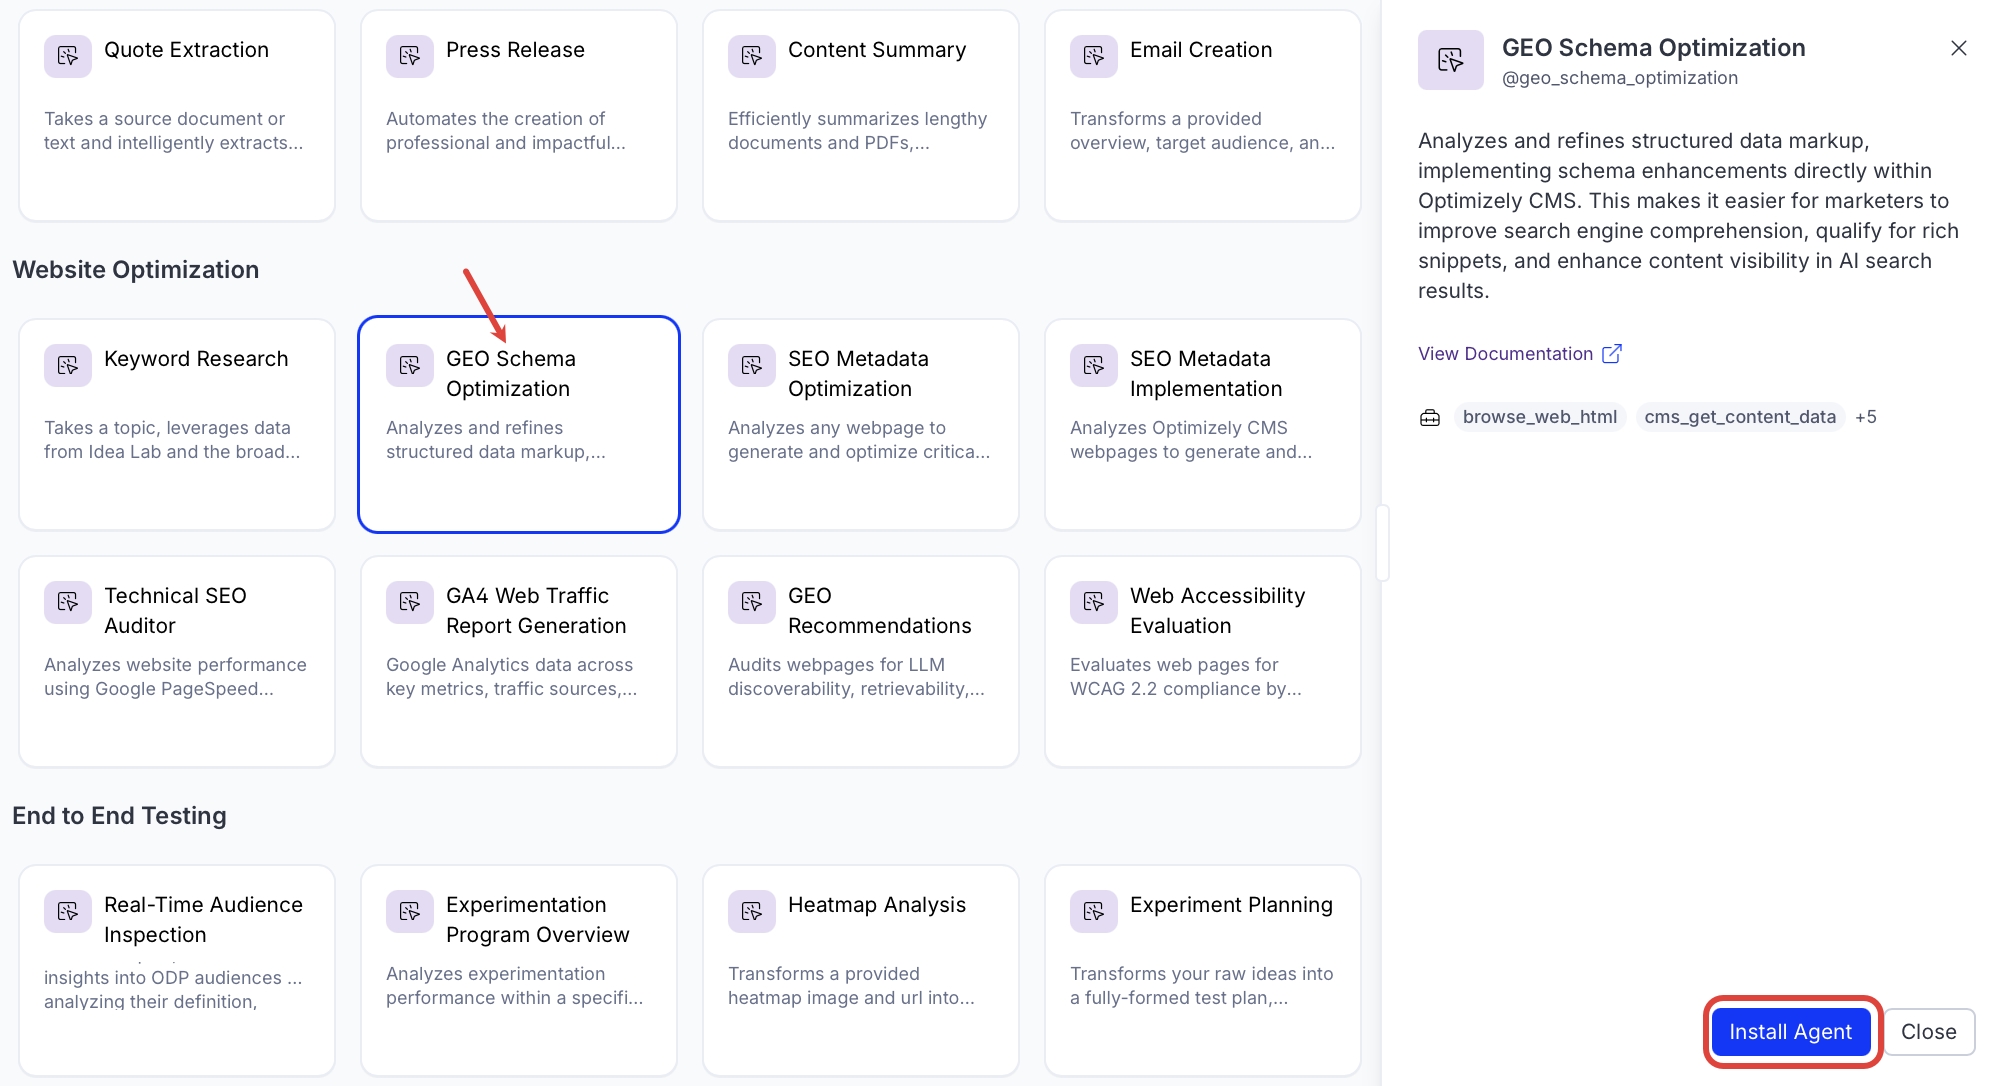The image size is (1990, 1086).
Task: Click the Technical SEO Auditor icon
Action: tap(67, 602)
